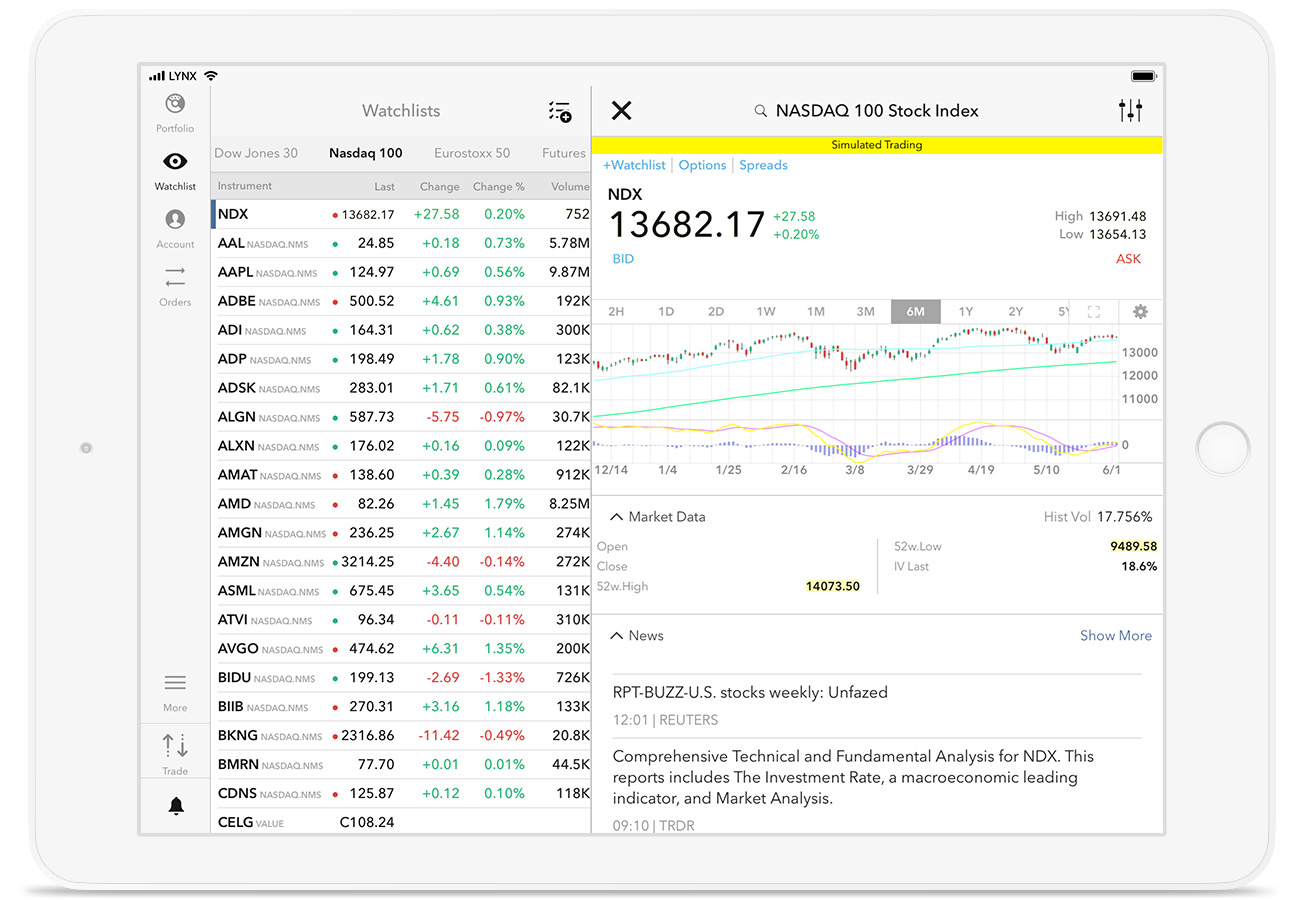
Task: Switch to Futures watchlist tab
Action: [564, 153]
